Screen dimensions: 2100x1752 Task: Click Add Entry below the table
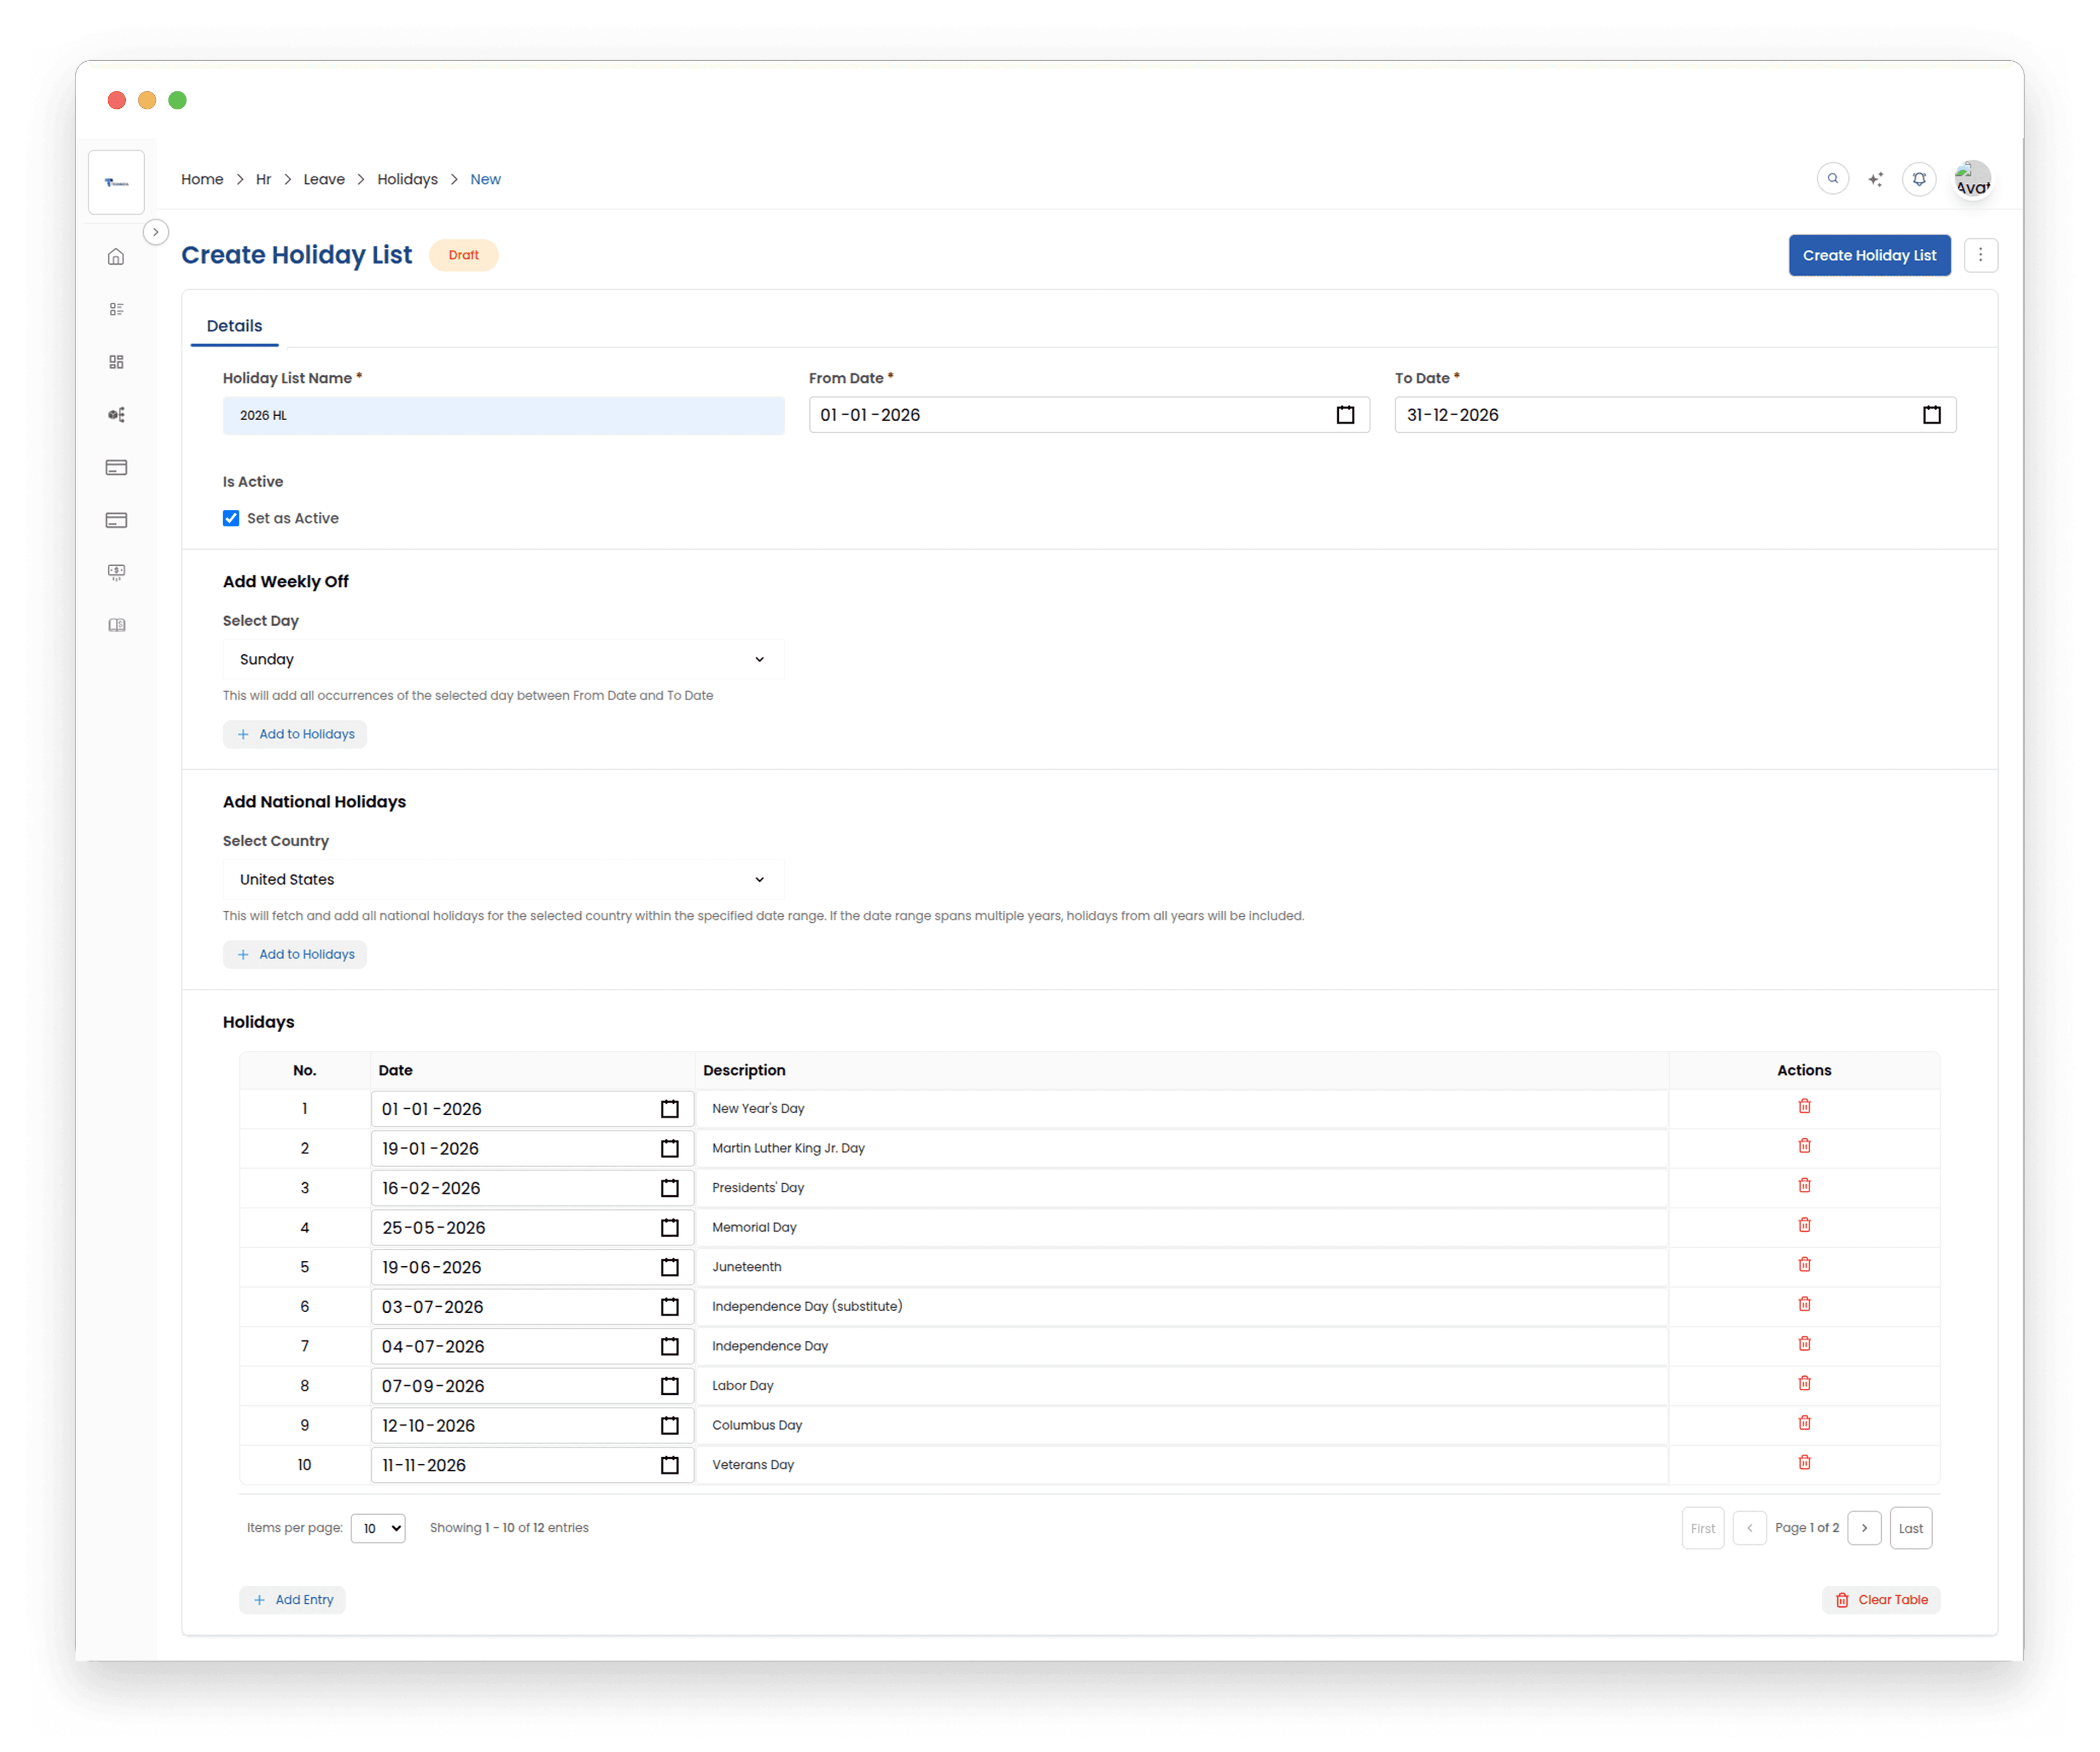293,1600
